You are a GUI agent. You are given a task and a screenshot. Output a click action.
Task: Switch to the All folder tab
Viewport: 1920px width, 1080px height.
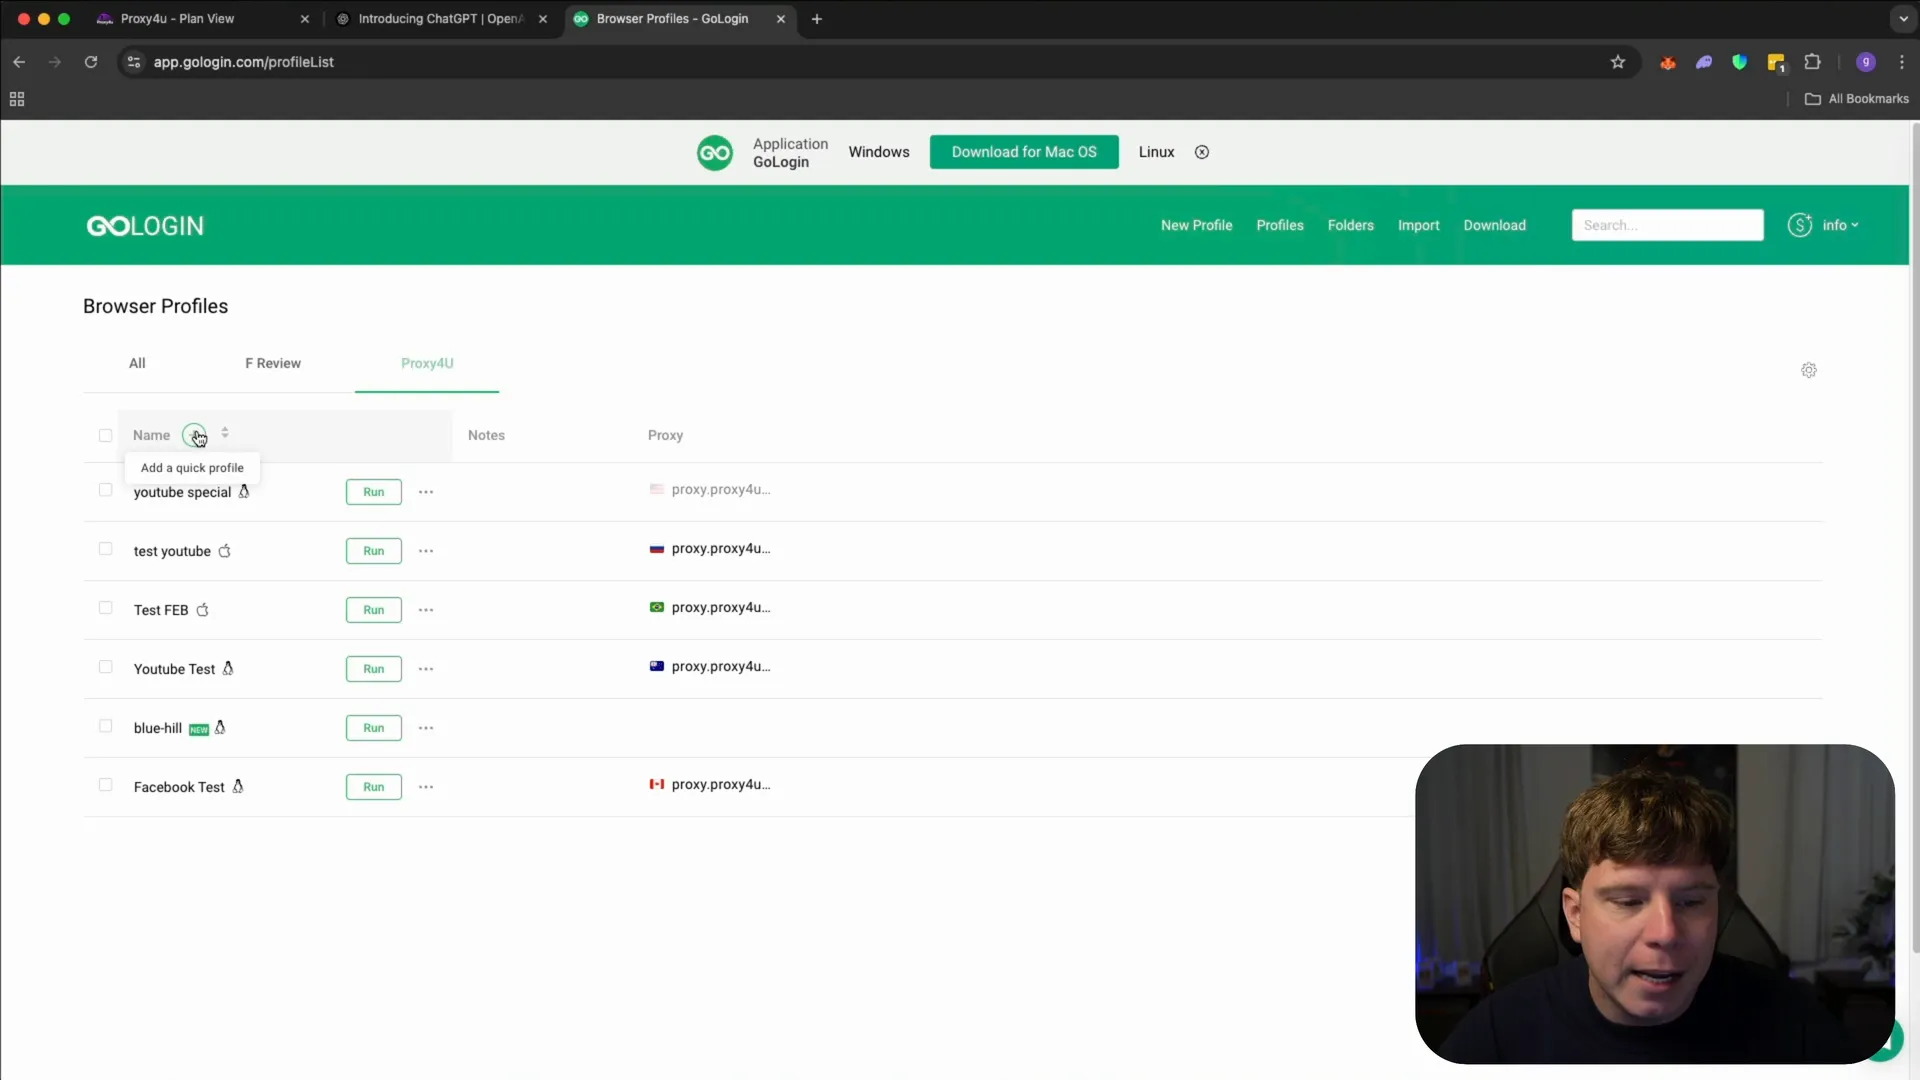point(137,363)
